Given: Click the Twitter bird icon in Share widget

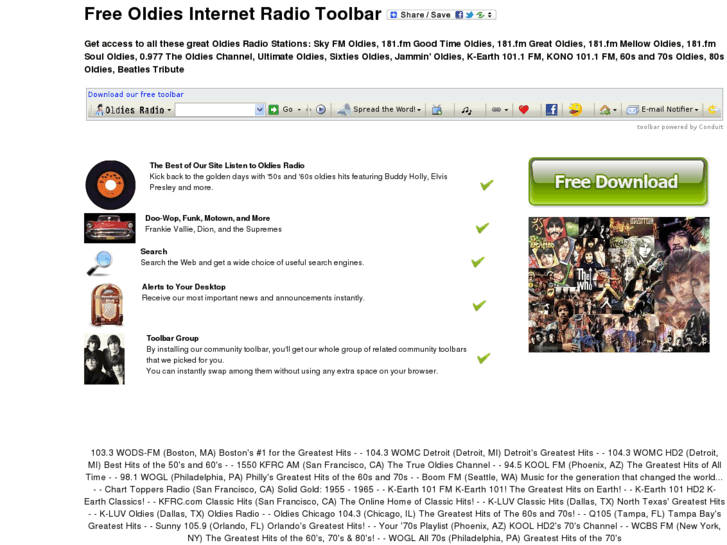Looking at the screenshot, I should point(469,15).
